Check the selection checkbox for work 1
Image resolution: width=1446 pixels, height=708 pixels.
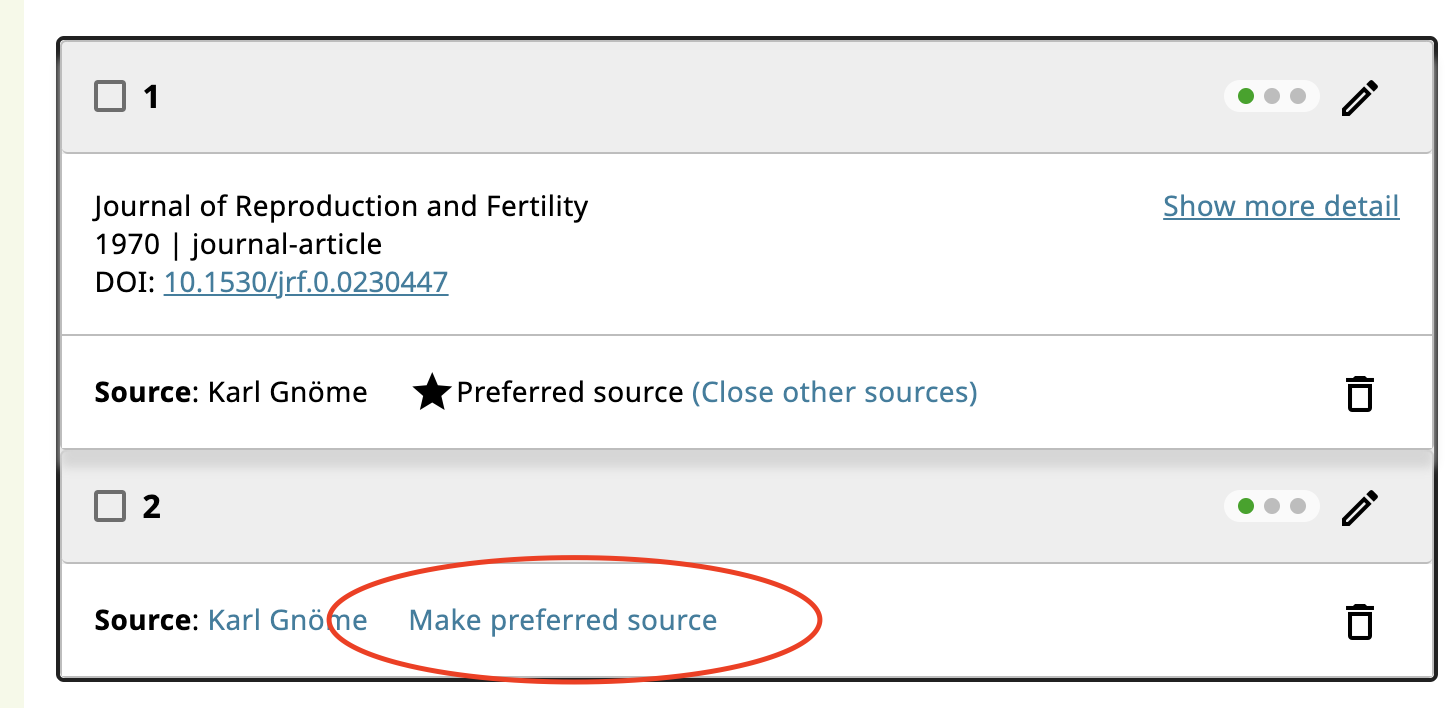(x=110, y=96)
